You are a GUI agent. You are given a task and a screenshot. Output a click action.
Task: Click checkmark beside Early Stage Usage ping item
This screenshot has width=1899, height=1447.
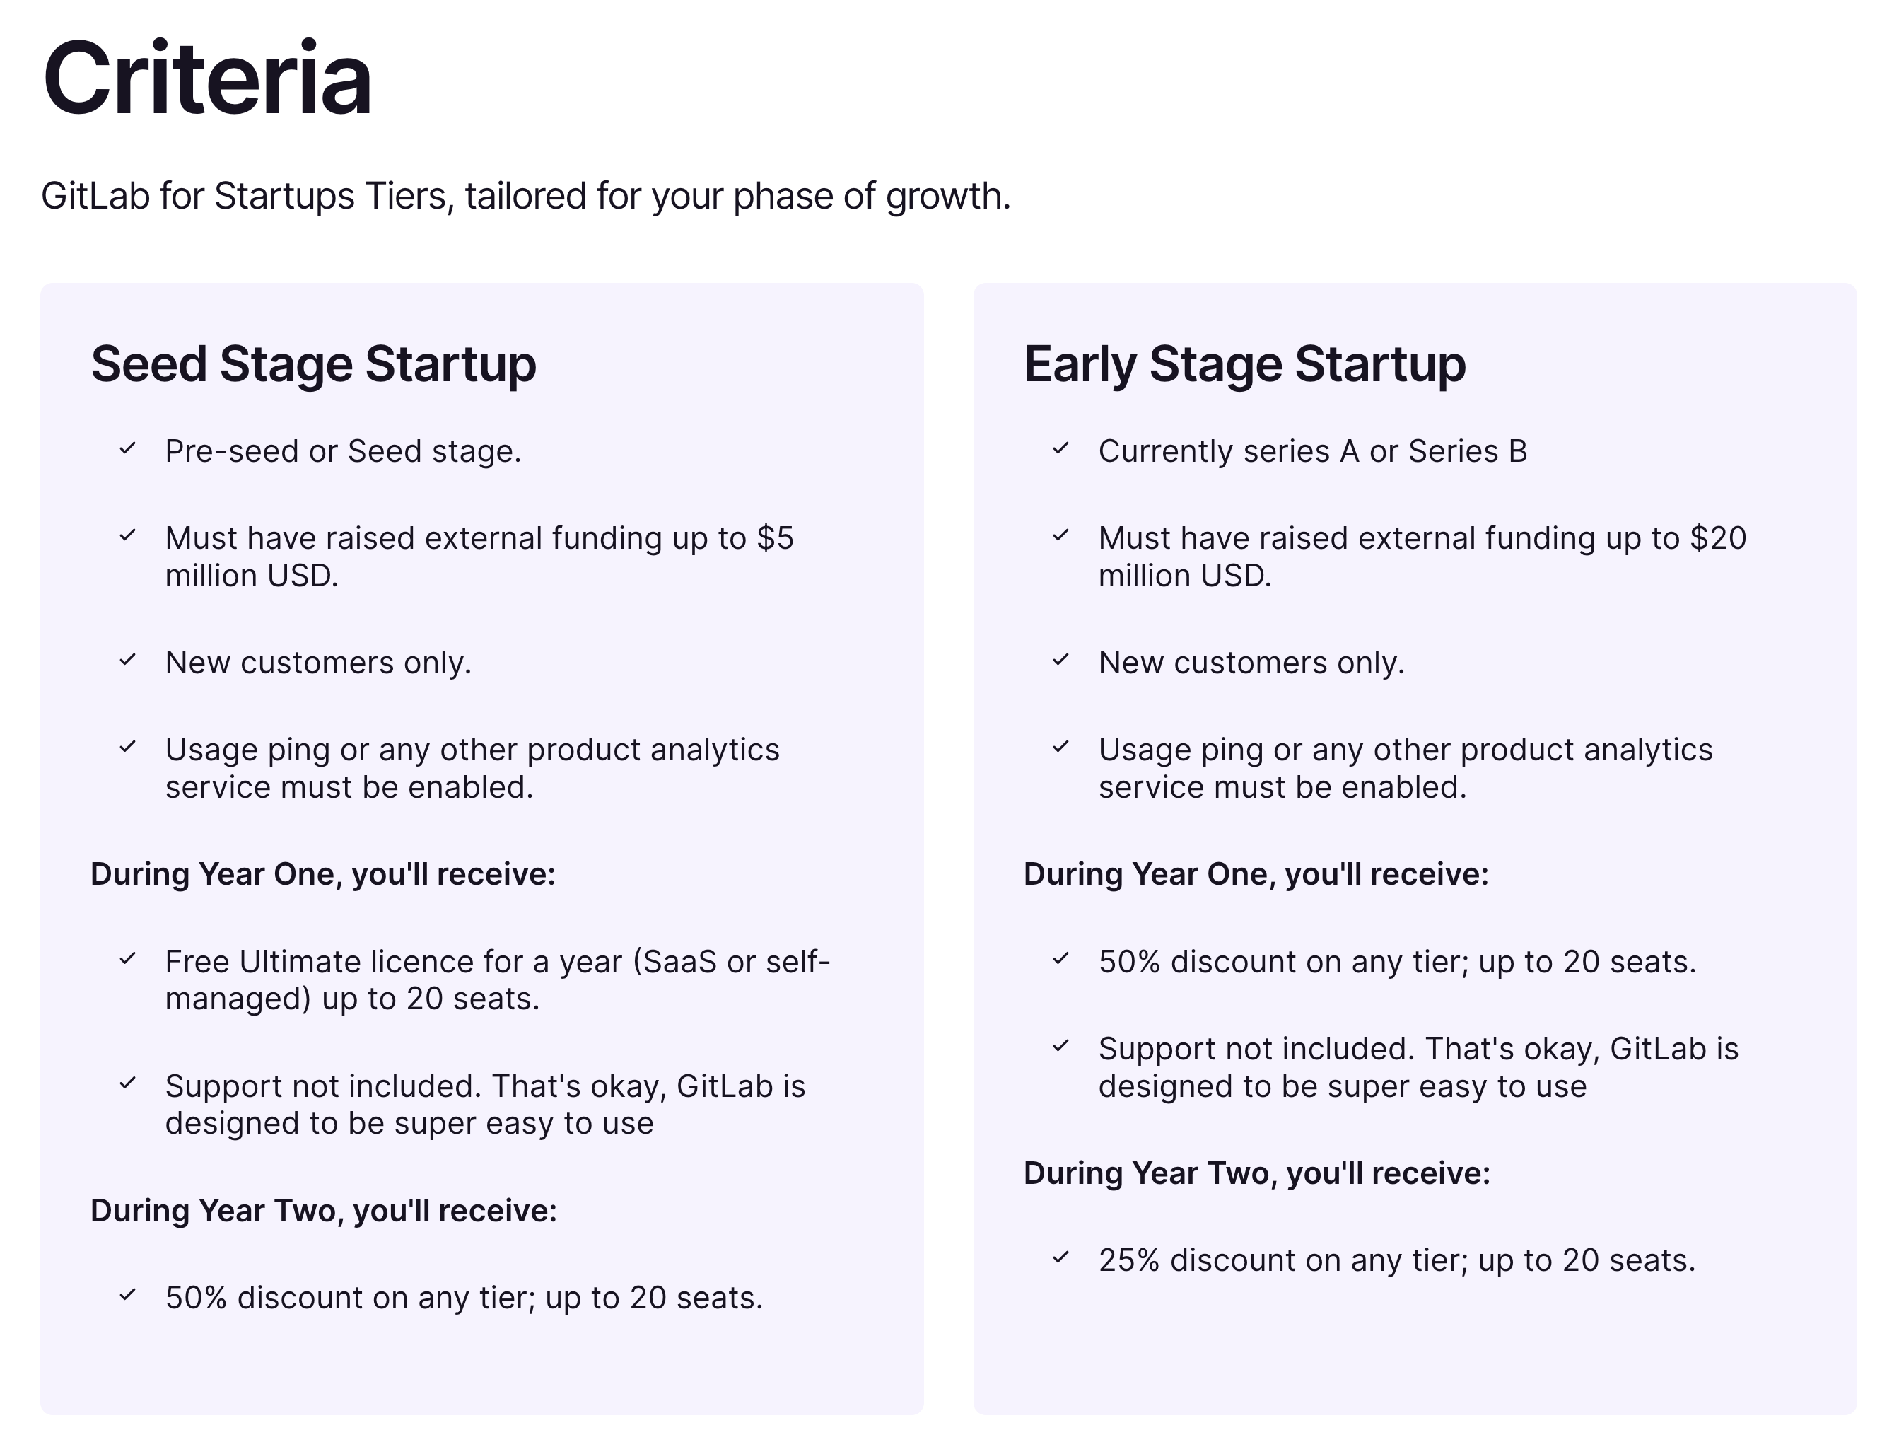pyautogui.click(x=1060, y=747)
